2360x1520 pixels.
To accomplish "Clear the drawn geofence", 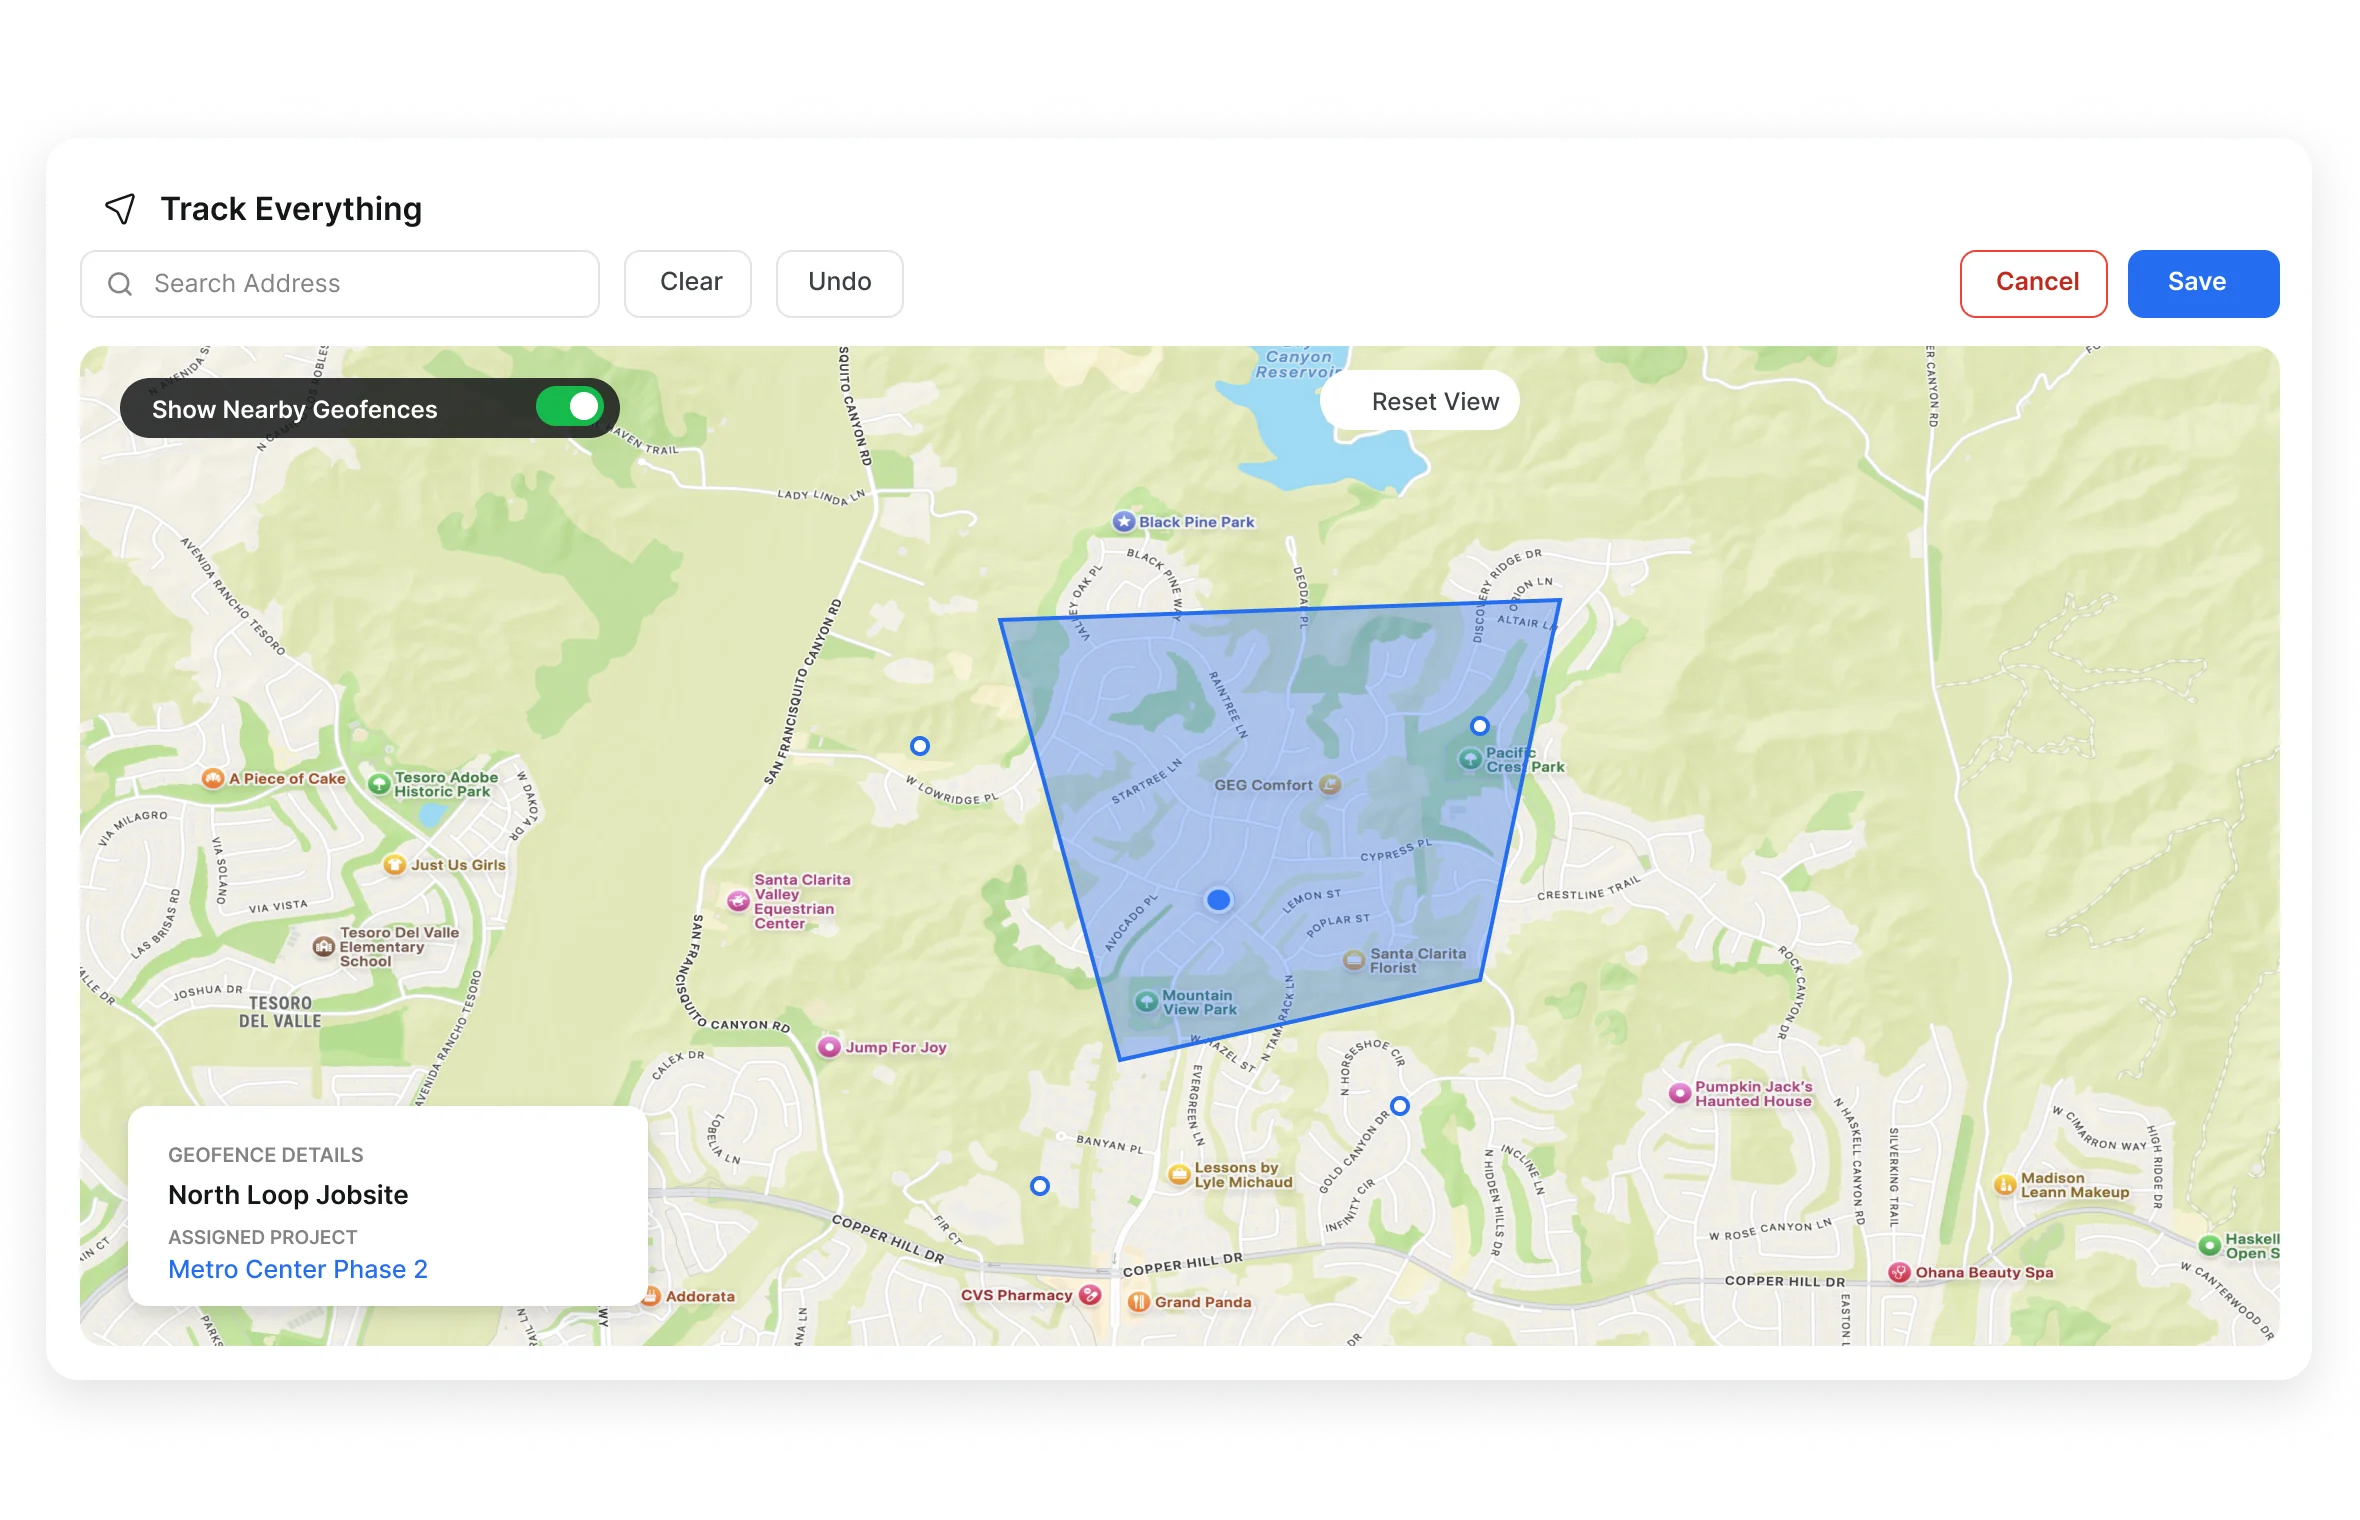I will 688,284.
